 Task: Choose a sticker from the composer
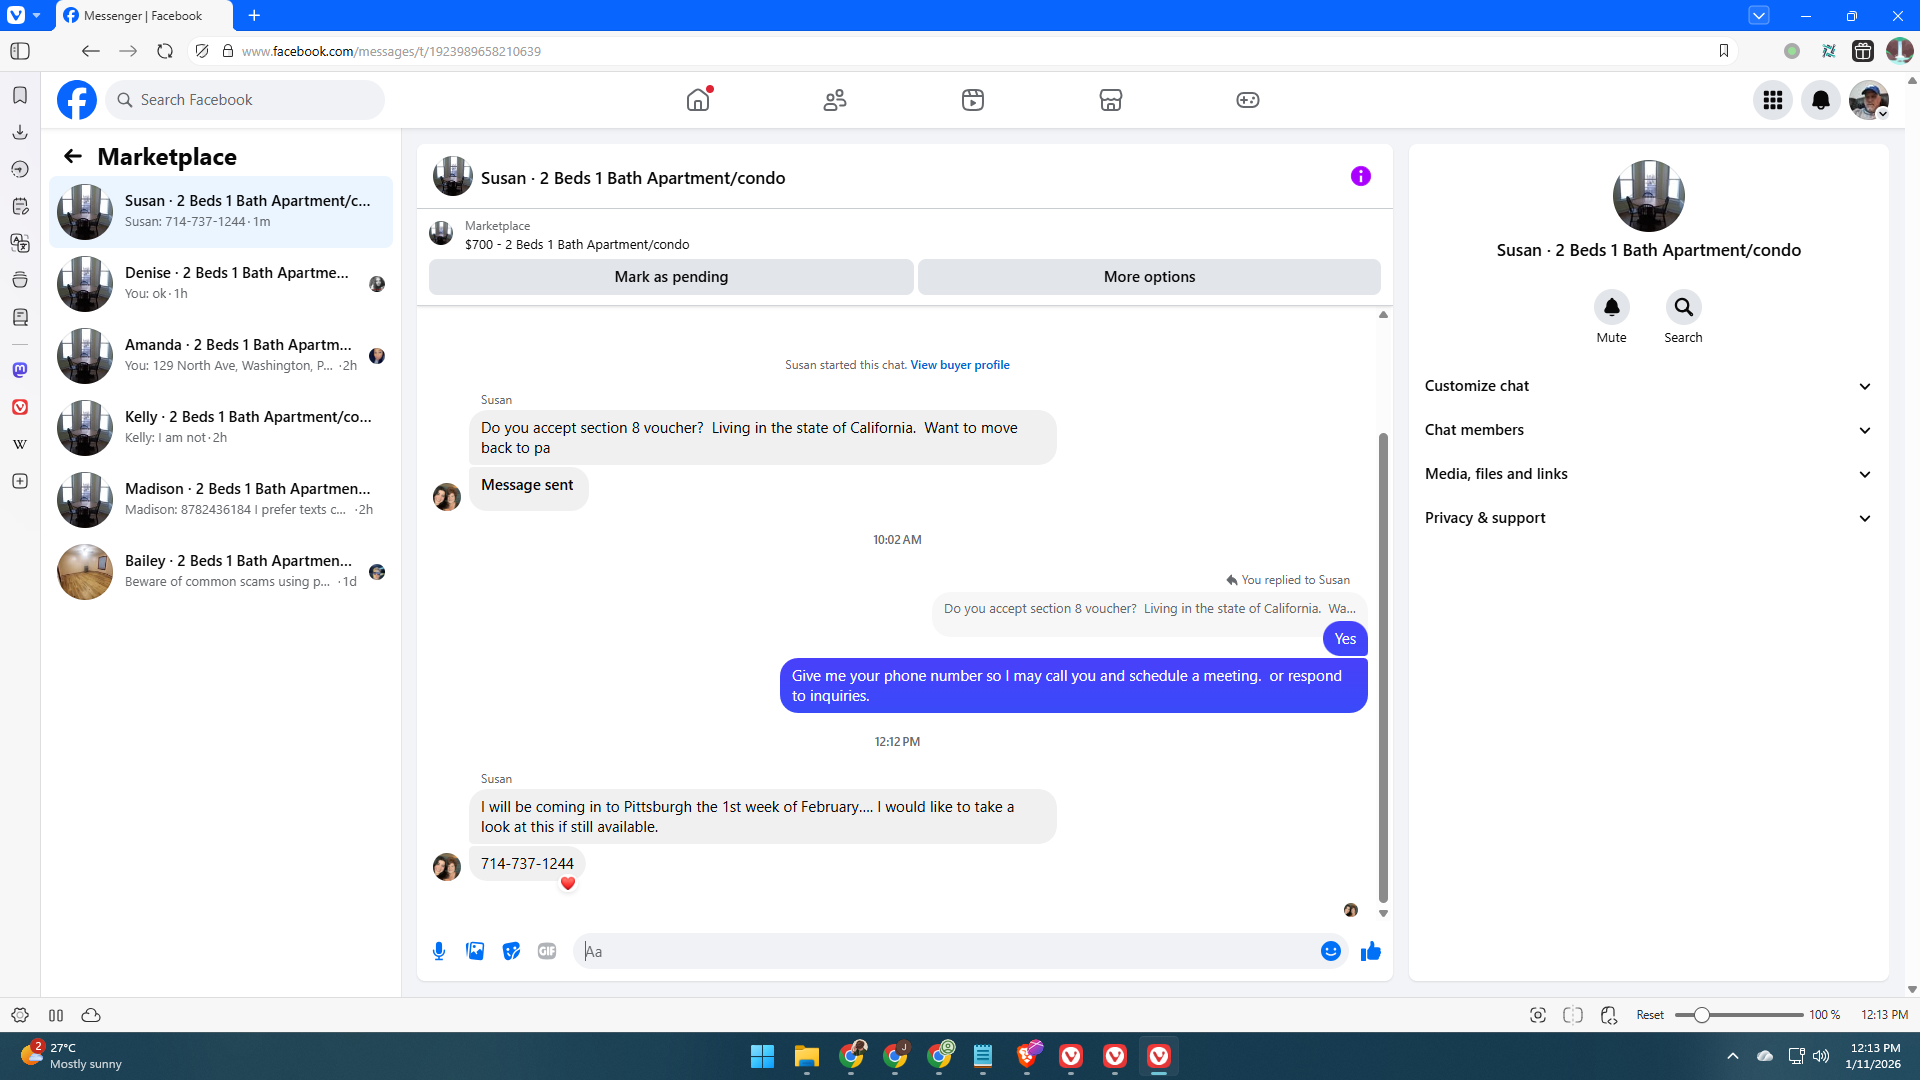[511, 951]
